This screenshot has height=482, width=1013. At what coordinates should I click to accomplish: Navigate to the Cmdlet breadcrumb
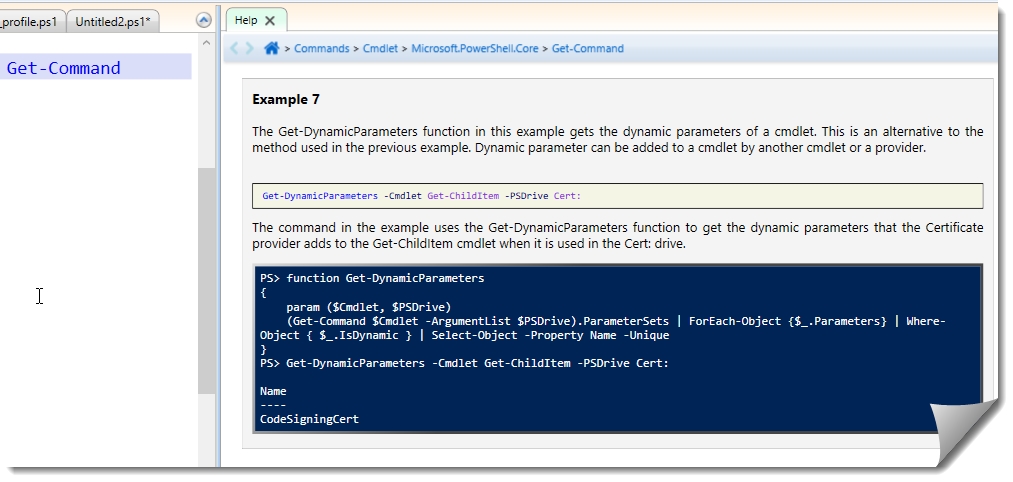(x=380, y=48)
